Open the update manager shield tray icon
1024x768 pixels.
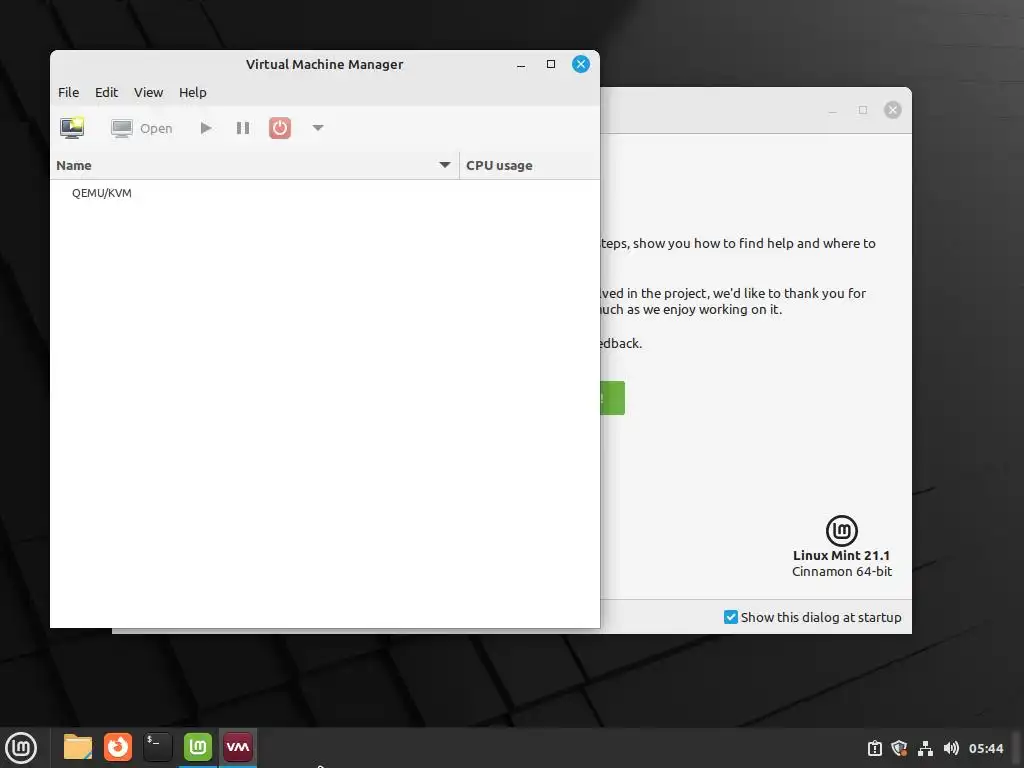pyautogui.click(x=899, y=748)
